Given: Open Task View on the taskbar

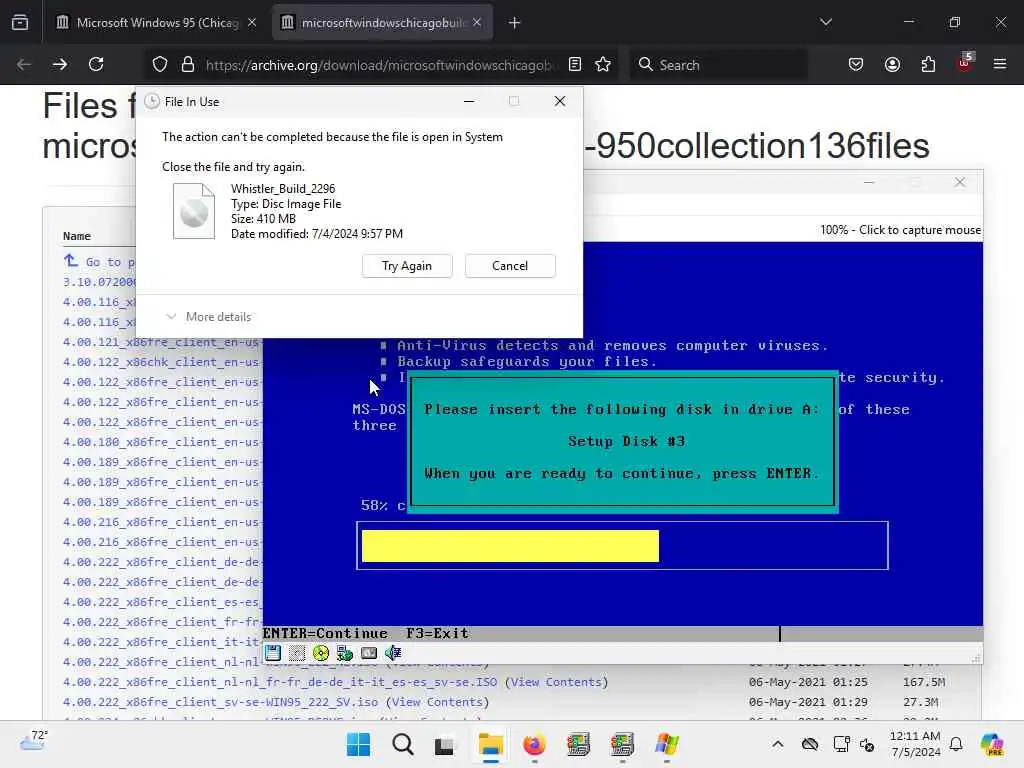Looking at the screenshot, I should 445,745.
